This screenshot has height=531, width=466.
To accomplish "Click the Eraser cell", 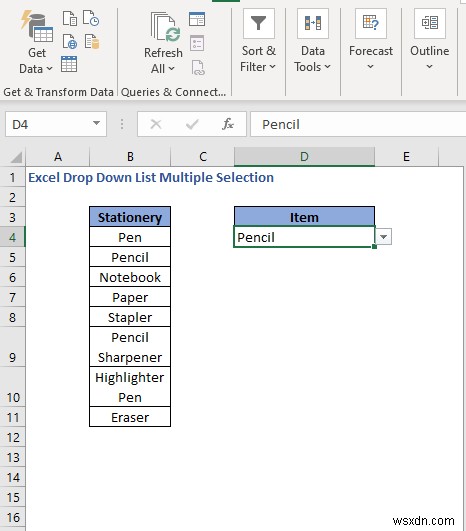I will 130,417.
